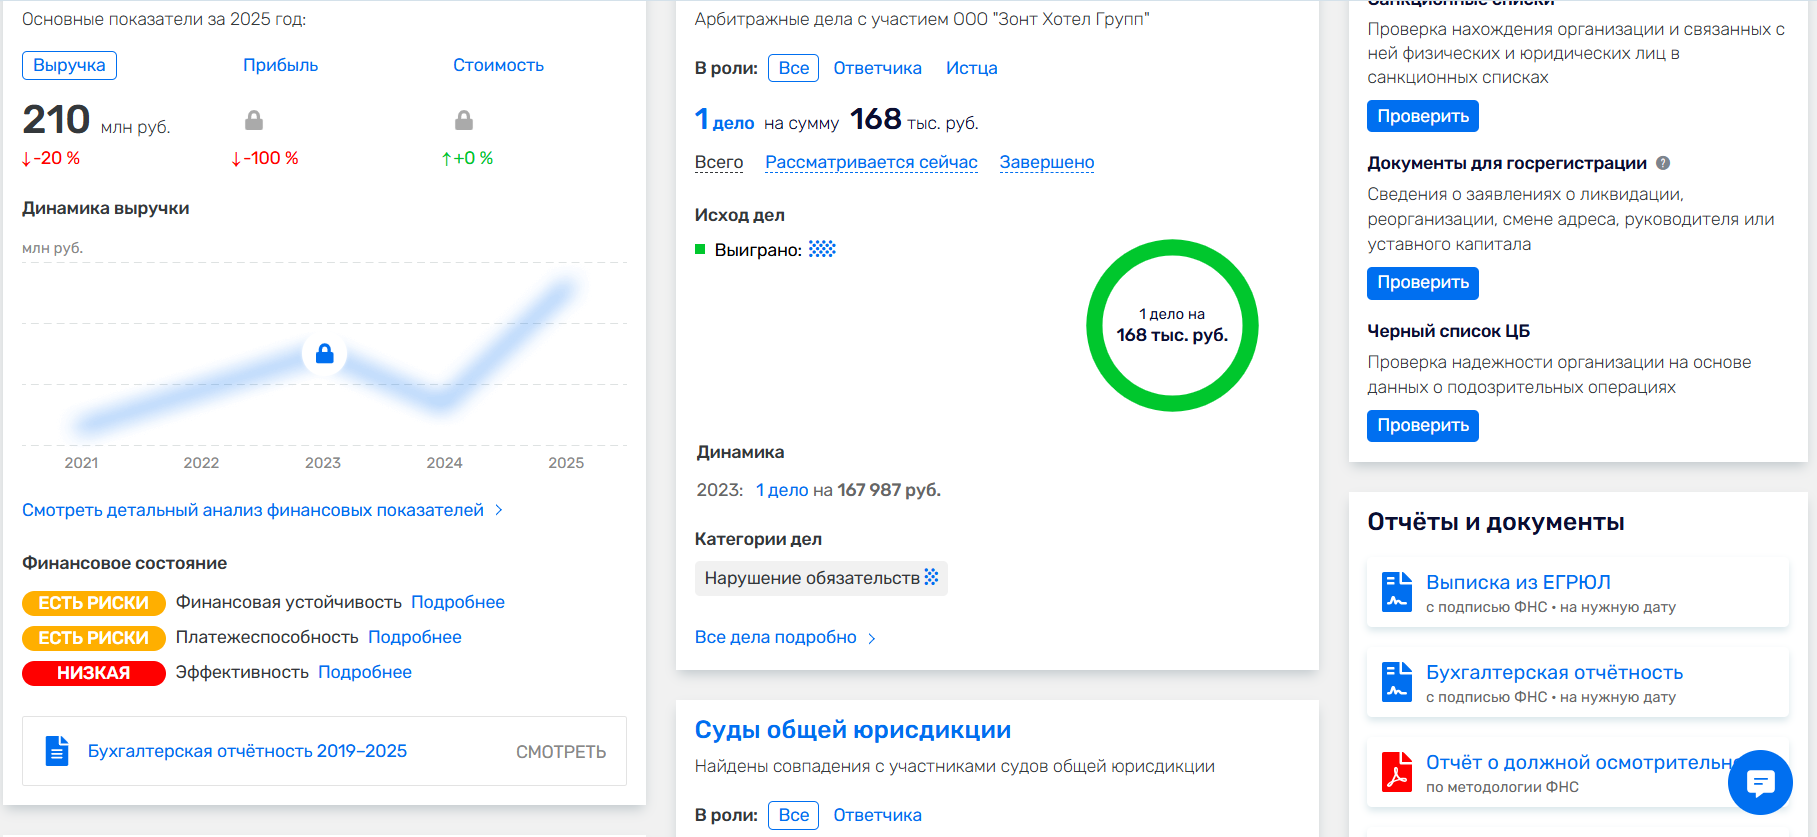Show cases Рассматривается сейчас
This screenshot has width=1817, height=837.
click(871, 162)
